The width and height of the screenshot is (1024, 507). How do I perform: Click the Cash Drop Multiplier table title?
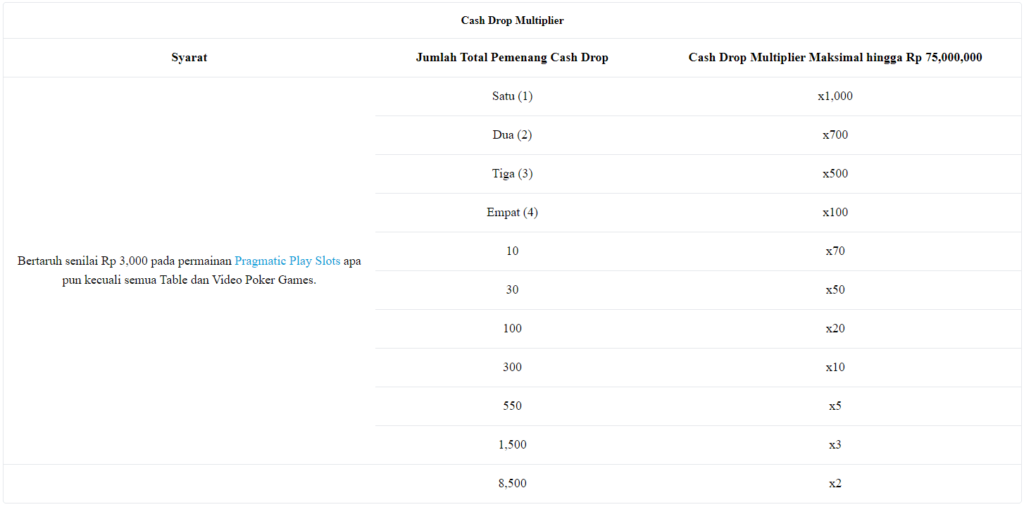[512, 21]
